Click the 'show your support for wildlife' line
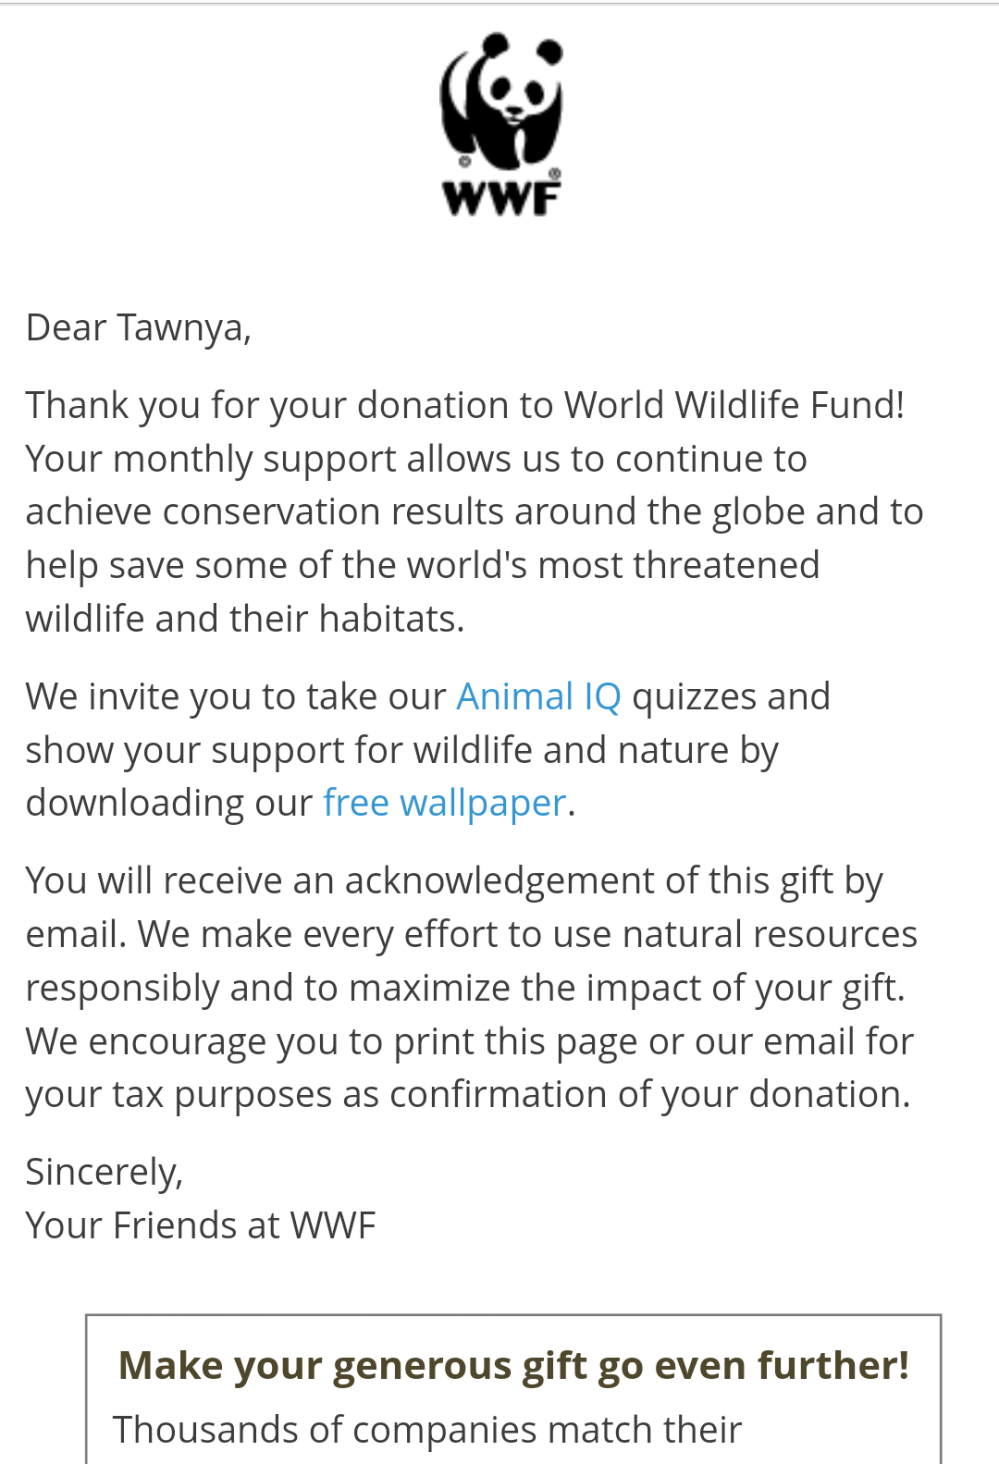 click(401, 750)
